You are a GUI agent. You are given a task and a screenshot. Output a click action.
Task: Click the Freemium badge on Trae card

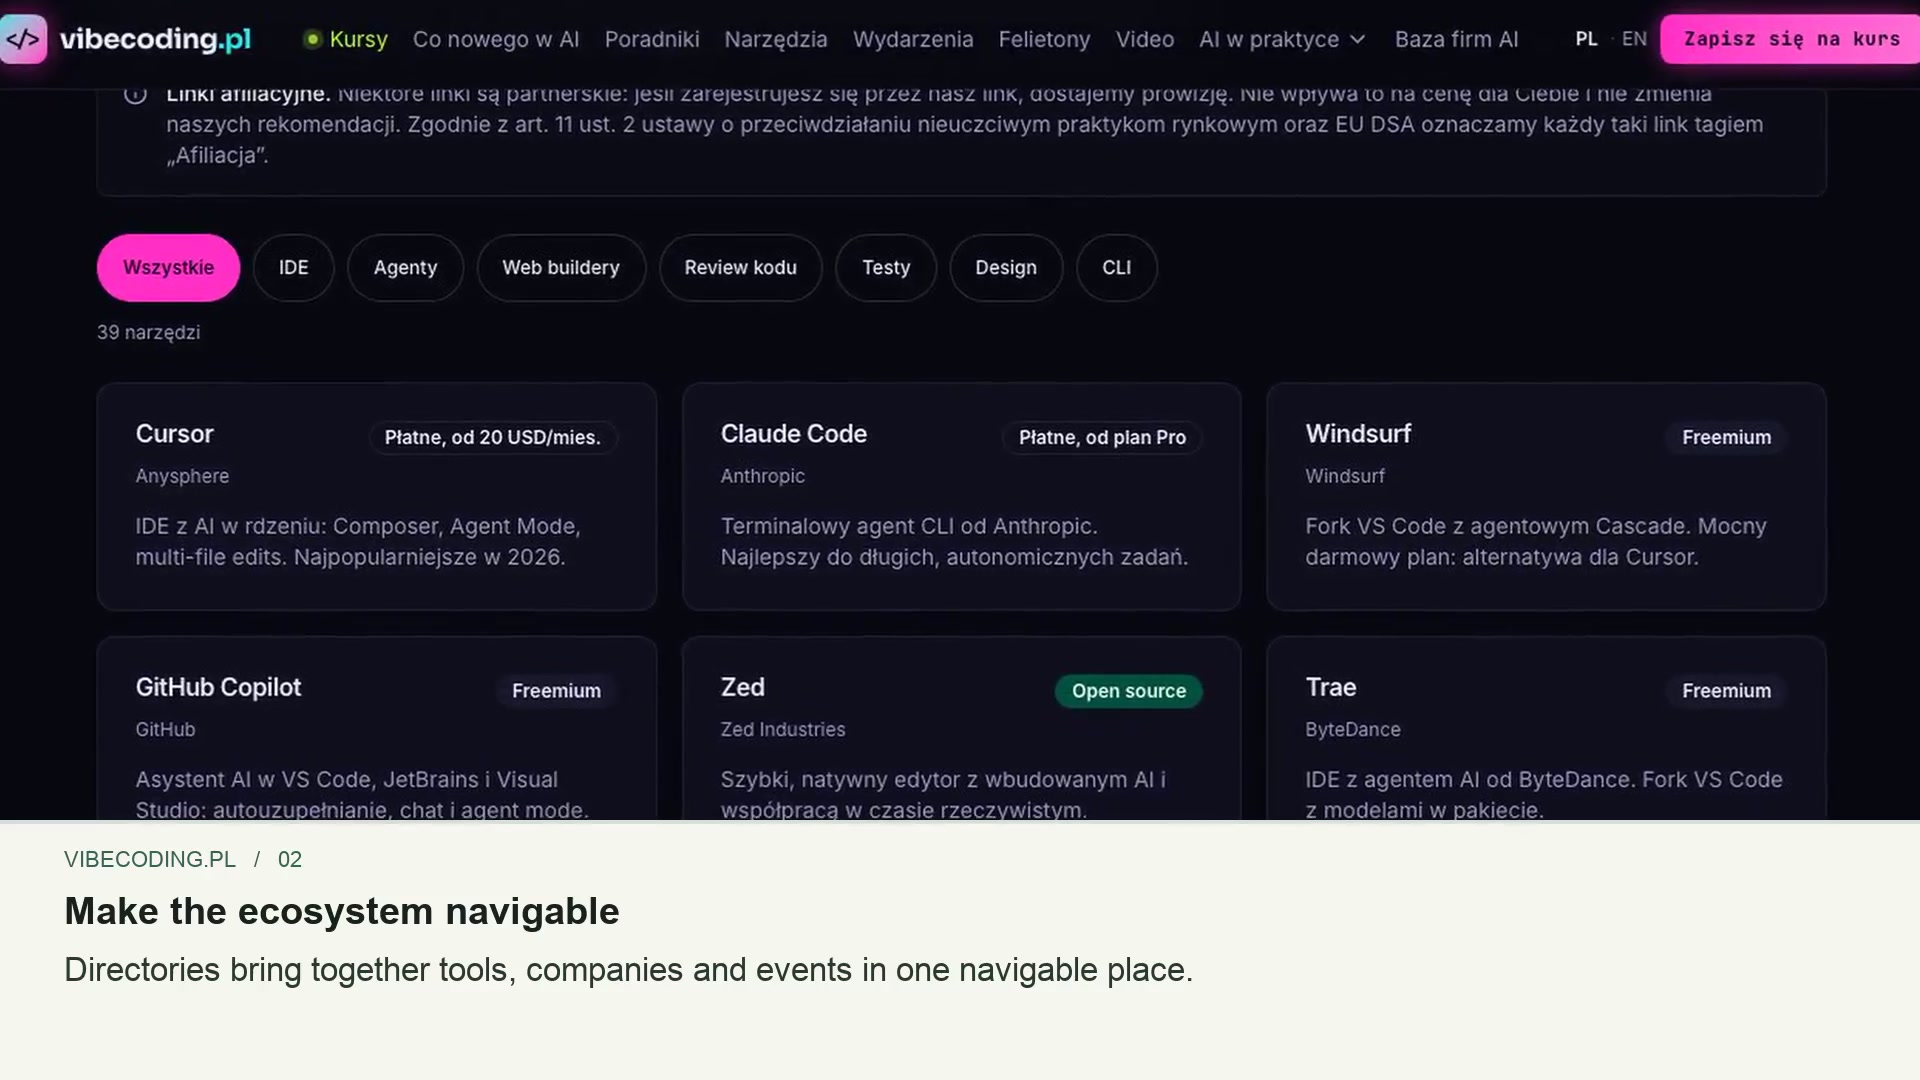point(1726,691)
